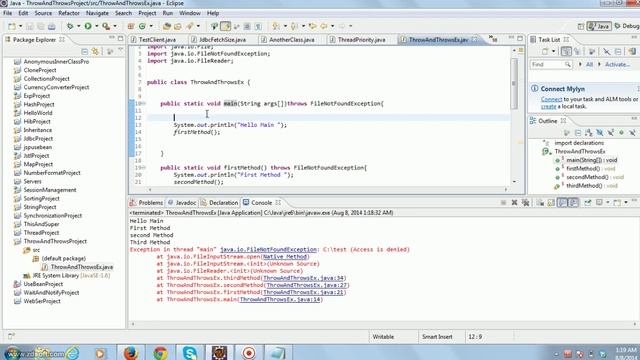Collapse all in Package Explorer
The width and height of the screenshot is (640, 360).
84,52
